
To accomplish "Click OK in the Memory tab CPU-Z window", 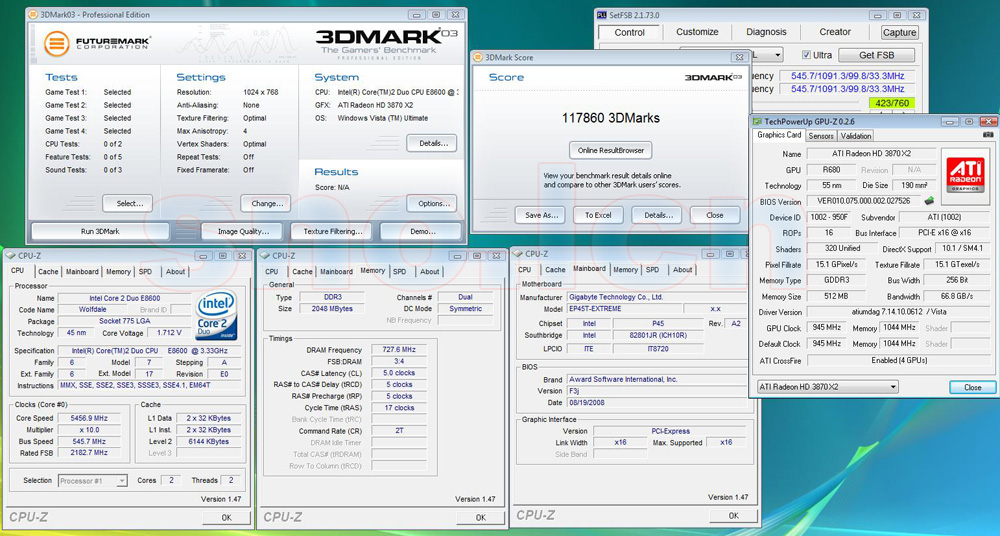I will click(x=480, y=517).
